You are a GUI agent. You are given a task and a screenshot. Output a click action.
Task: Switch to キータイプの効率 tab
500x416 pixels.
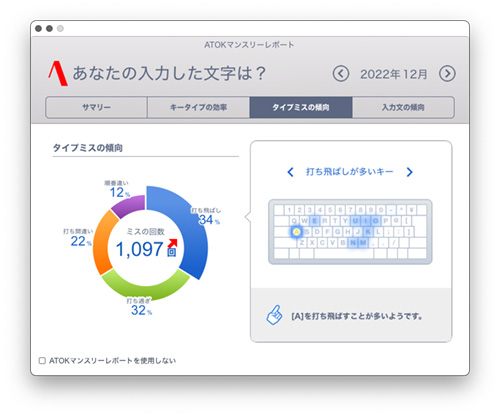(x=198, y=107)
